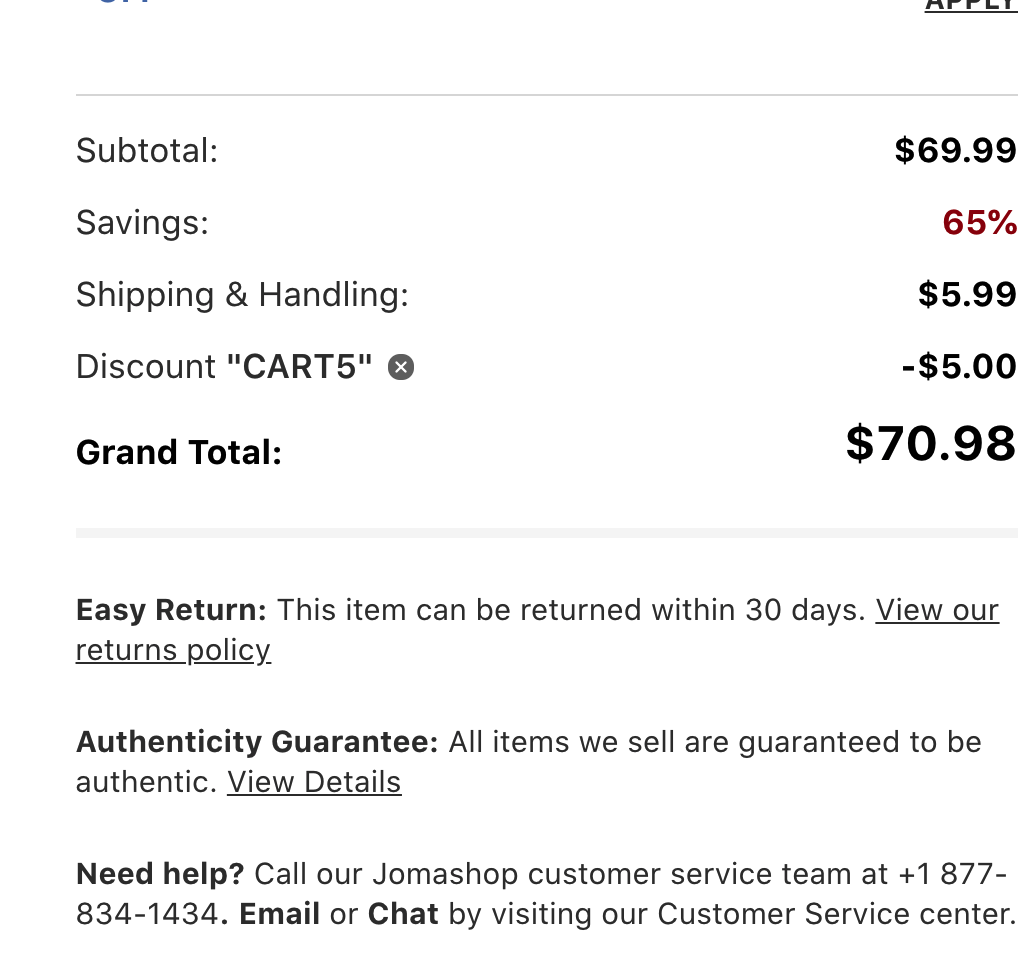
Task: Click the blue partially visible text at top-left
Action: coord(124,3)
